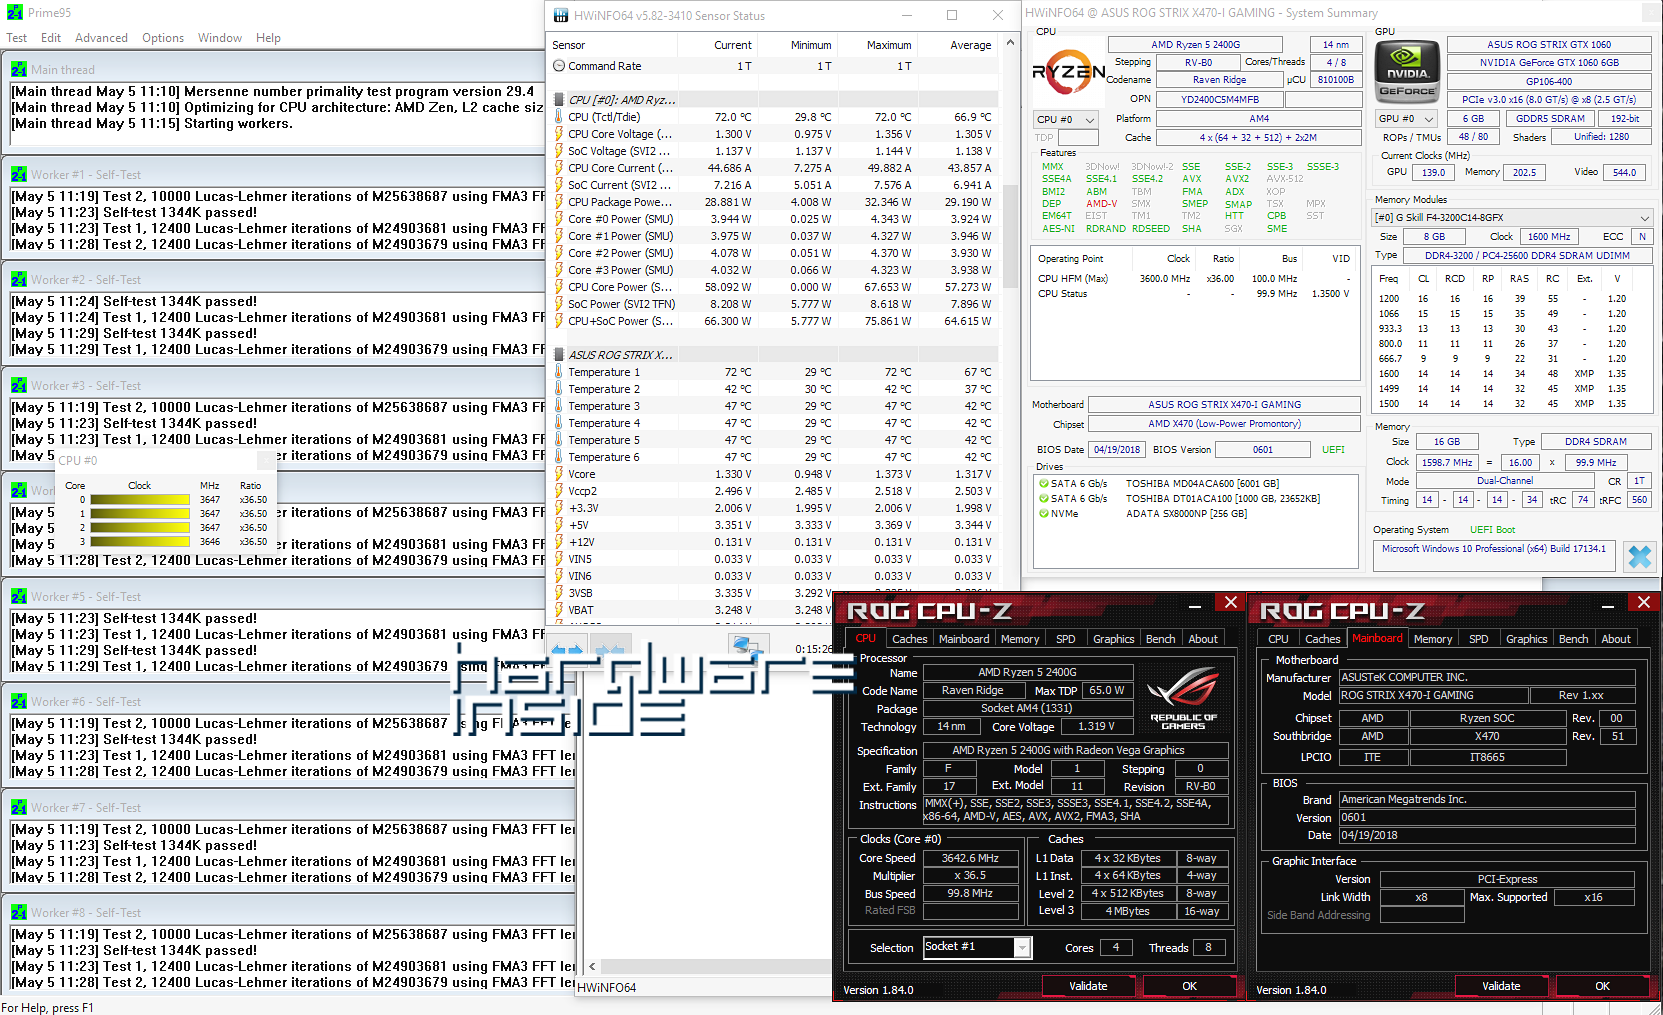1663x1015 pixels.
Task: Switch to SPD tab in right CPU-Z
Action: 1479,639
